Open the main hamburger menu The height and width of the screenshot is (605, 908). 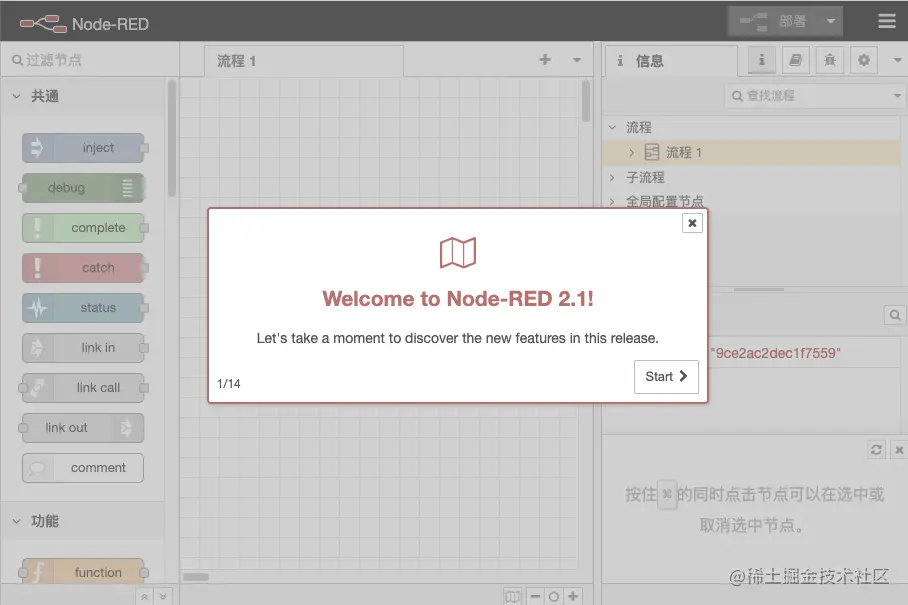tap(887, 21)
